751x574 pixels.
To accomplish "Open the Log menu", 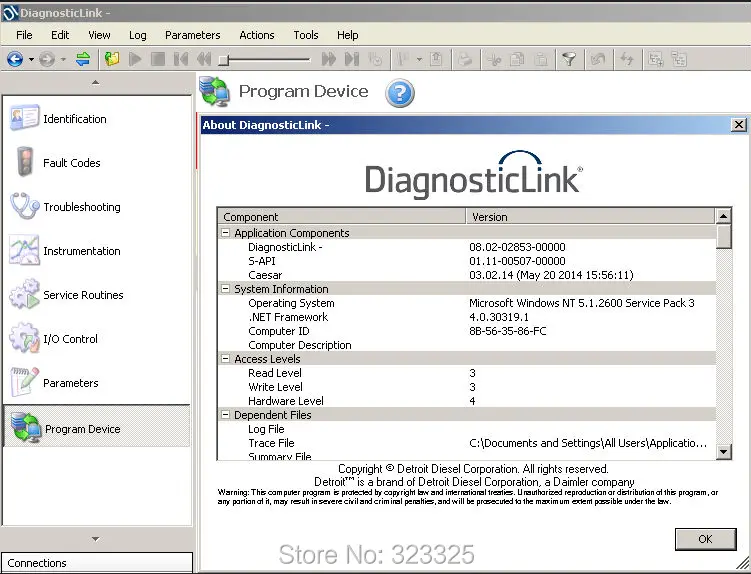I will pyautogui.click(x=137, y=35).
